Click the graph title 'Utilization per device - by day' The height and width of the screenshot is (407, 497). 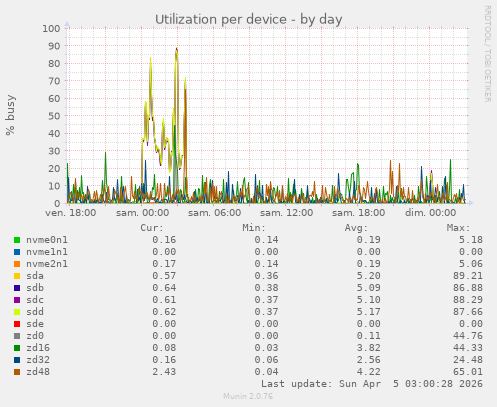pos(249,19)
